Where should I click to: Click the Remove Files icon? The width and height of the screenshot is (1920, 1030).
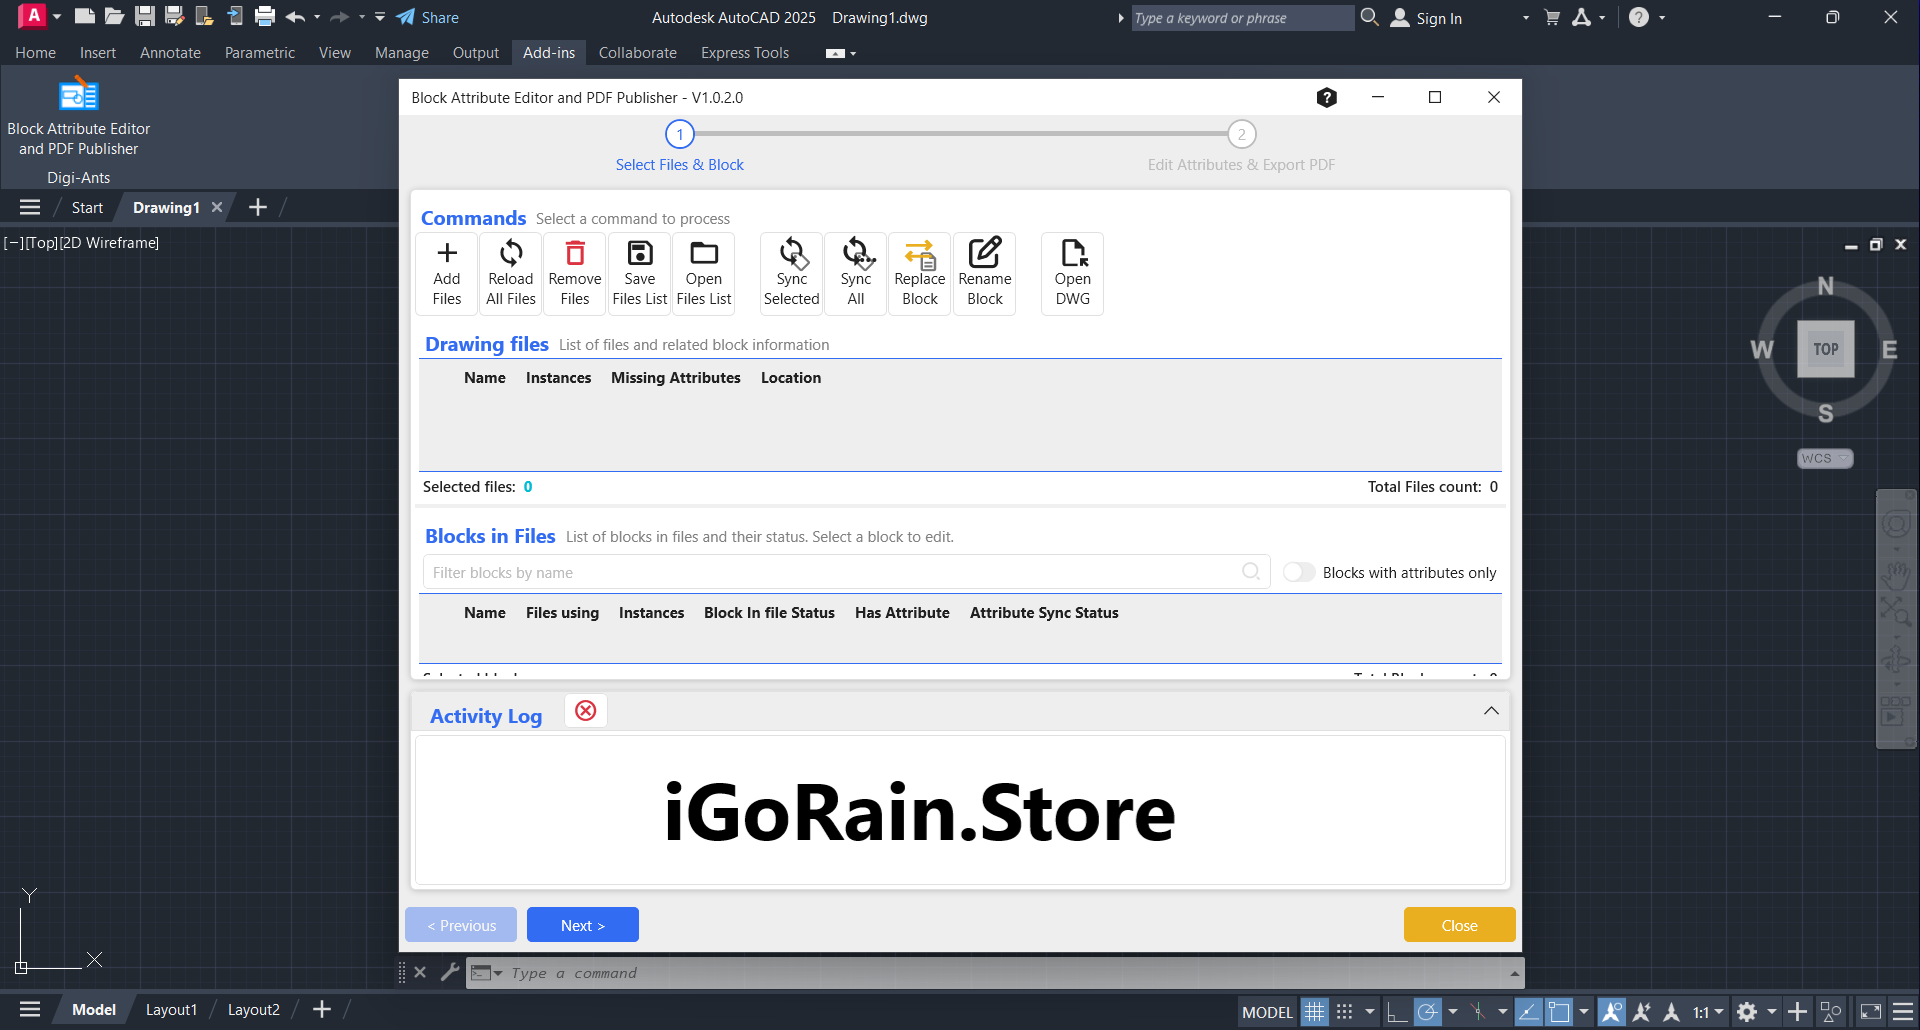pyautogui.click(x=574, y=273)
